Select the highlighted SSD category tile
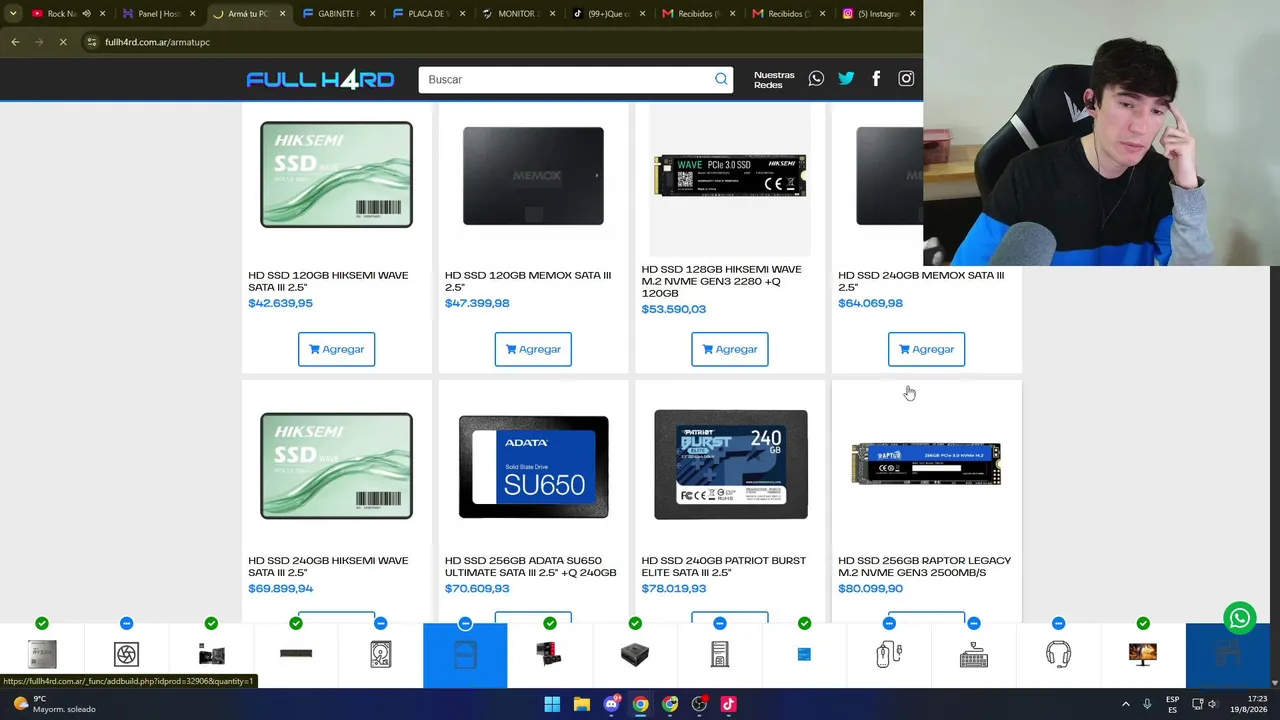 click(x=465, y=655)
